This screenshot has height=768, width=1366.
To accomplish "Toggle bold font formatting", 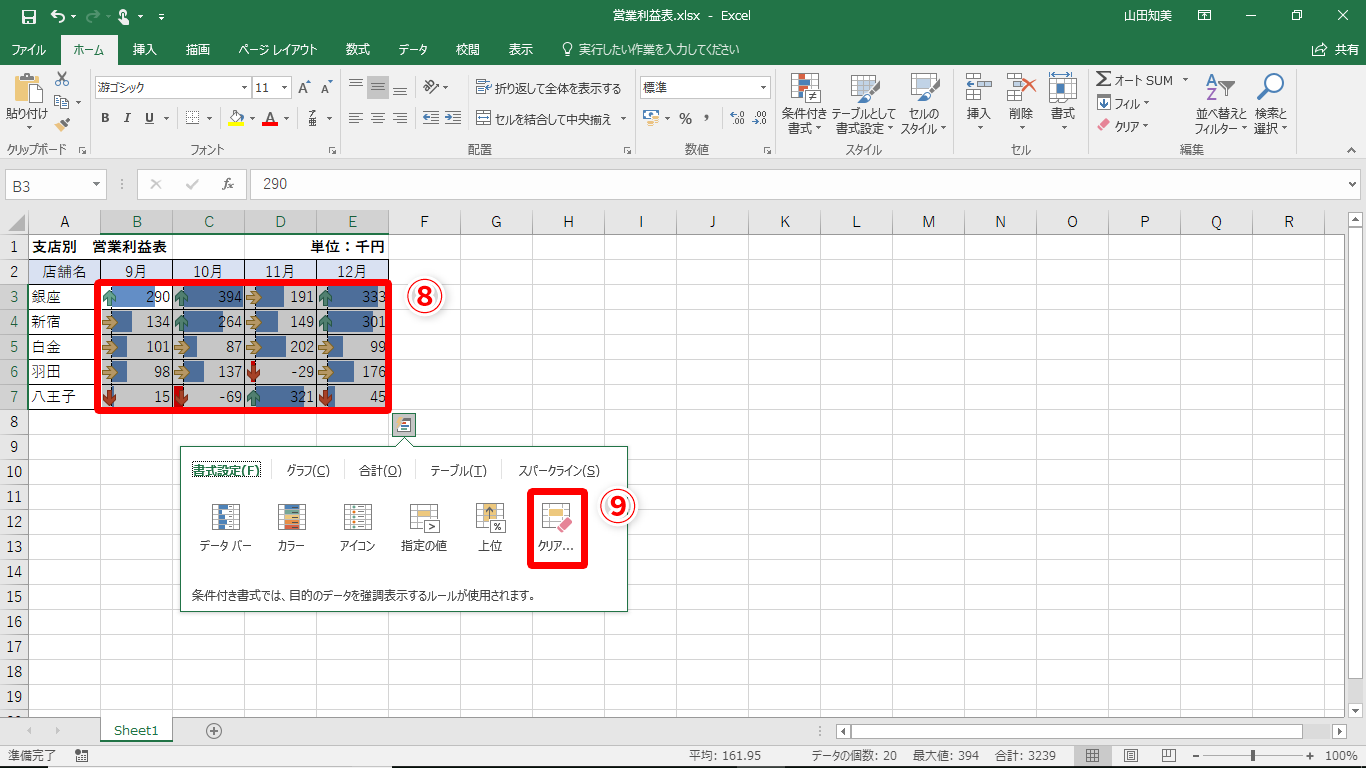I will (105, 118).
